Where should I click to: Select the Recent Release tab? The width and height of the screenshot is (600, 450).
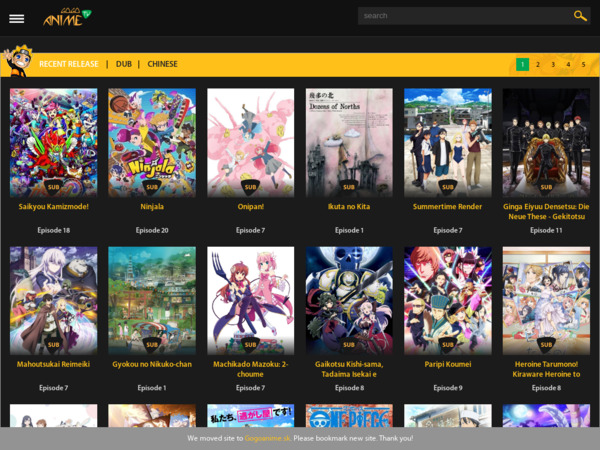[69, 64]
